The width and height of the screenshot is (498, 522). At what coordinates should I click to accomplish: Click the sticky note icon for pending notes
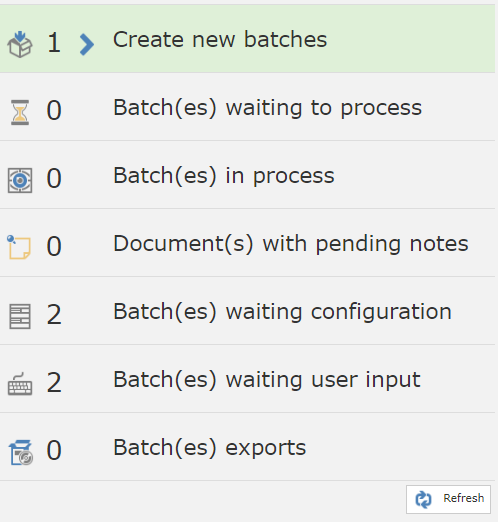tap(19, 247)
